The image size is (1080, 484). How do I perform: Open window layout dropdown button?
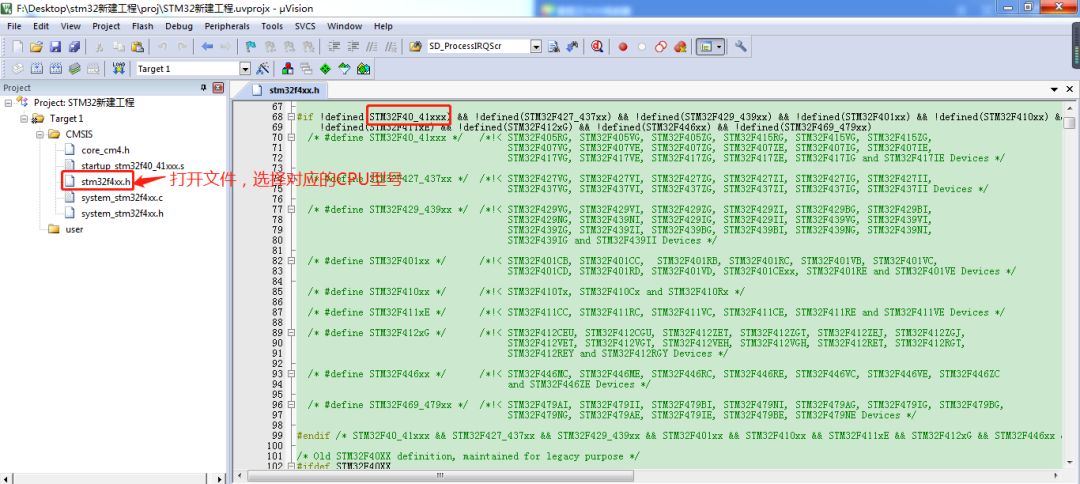click(x=719, y=47)
